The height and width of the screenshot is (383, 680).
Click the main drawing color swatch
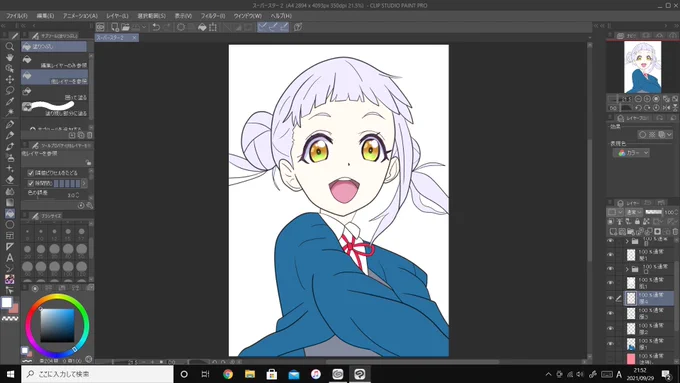click(x=7, y=302)
